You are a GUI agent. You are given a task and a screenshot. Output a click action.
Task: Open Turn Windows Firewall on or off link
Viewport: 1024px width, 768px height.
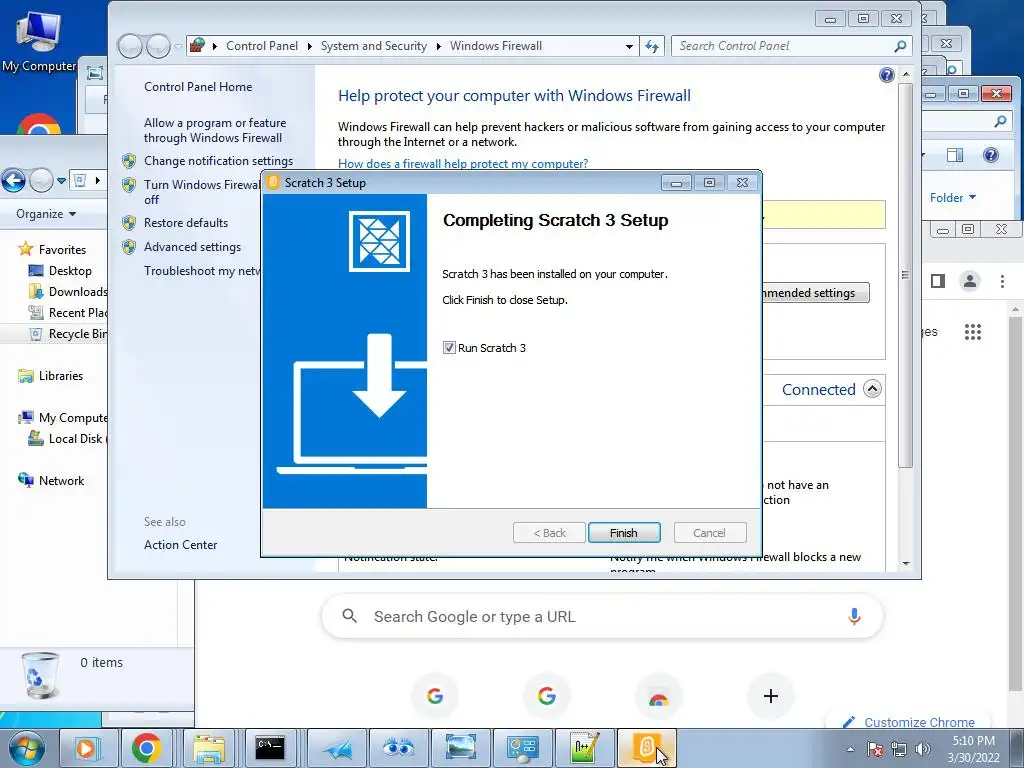201,192
